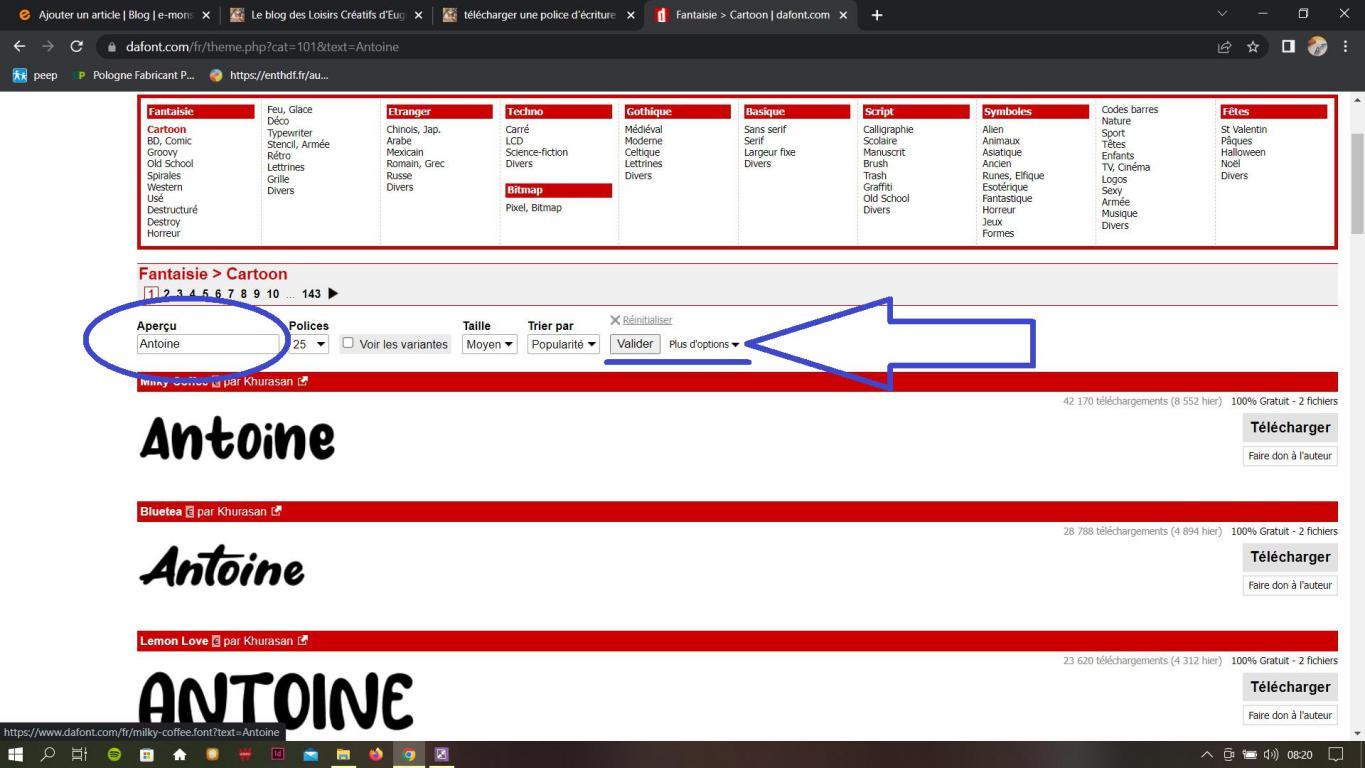This screenshot has height=768, width=1365.
Task: Open a new browser tab with plus
Action: [x=877, y=15]
